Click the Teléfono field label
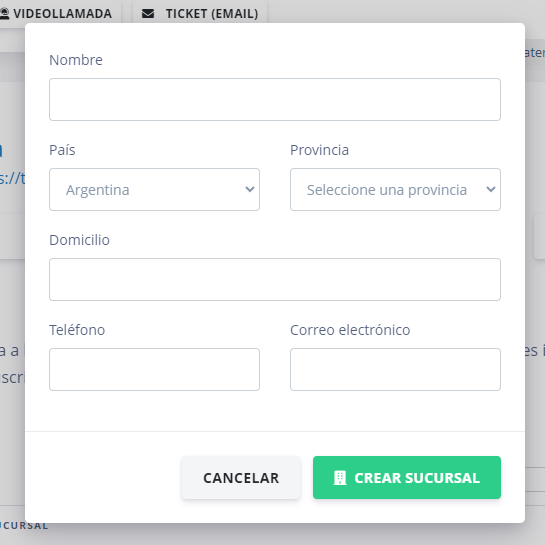 [x=77, y=330]
